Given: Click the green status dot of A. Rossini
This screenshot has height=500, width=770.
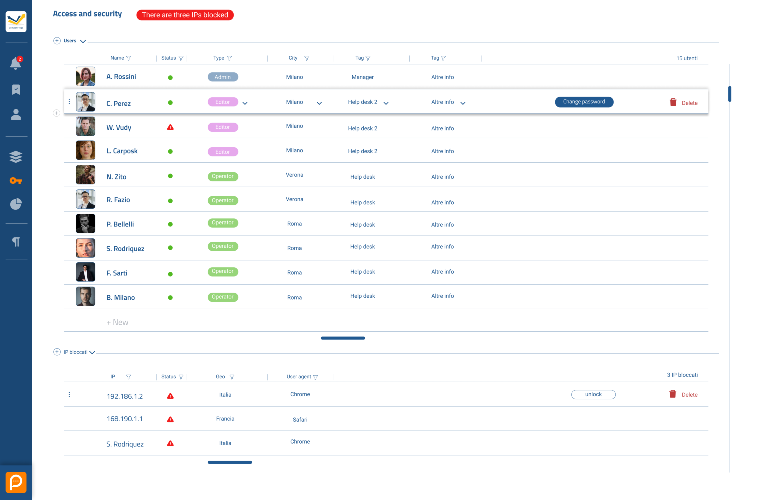Looking at the screenshot, I should (170, 78).
